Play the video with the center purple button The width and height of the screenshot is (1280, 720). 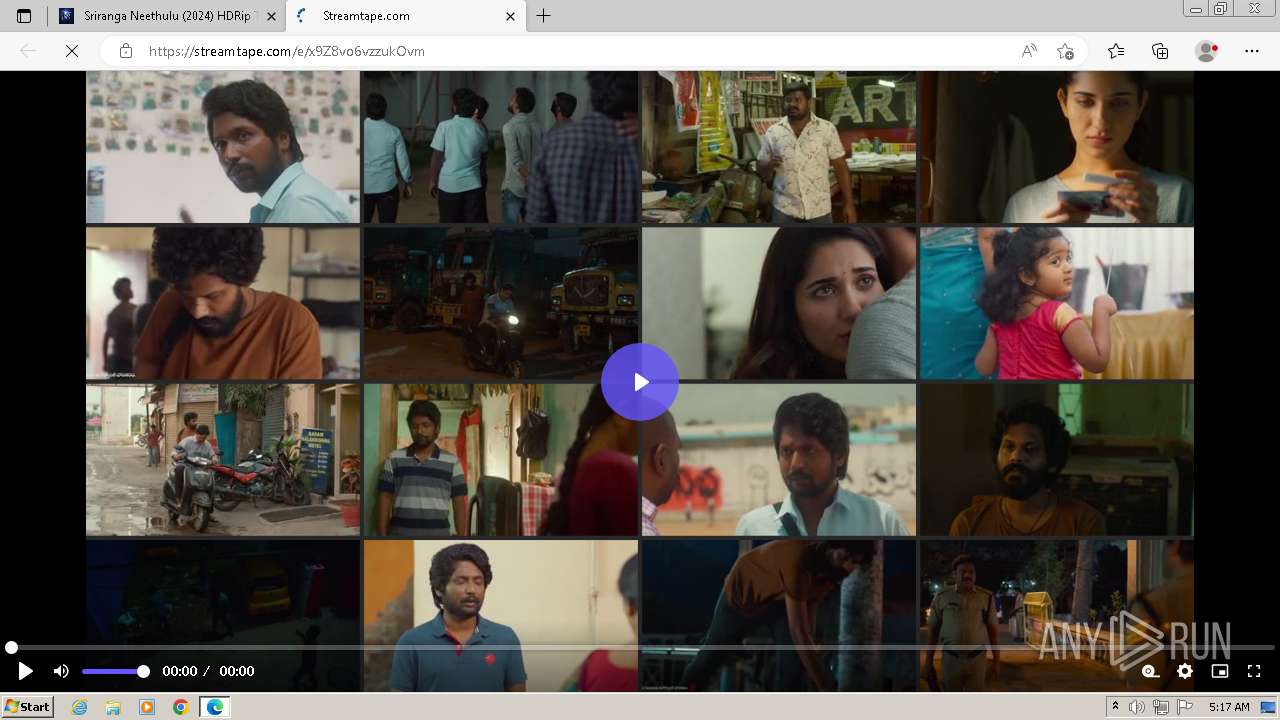[640, 382]
